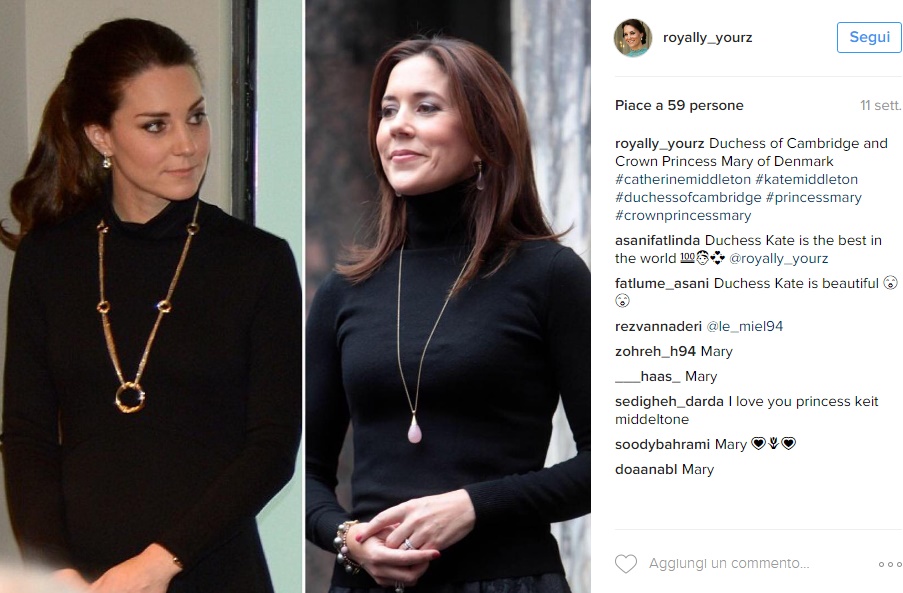Follow the account with the Segui button
This screenshot has height=593, width=903.
coord(869,37)
